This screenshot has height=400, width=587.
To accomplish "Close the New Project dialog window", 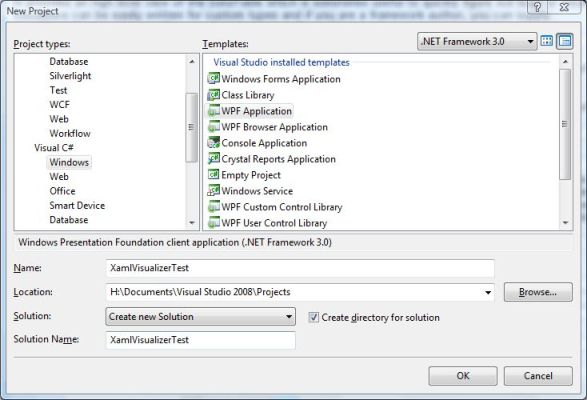I will [565, 7].
